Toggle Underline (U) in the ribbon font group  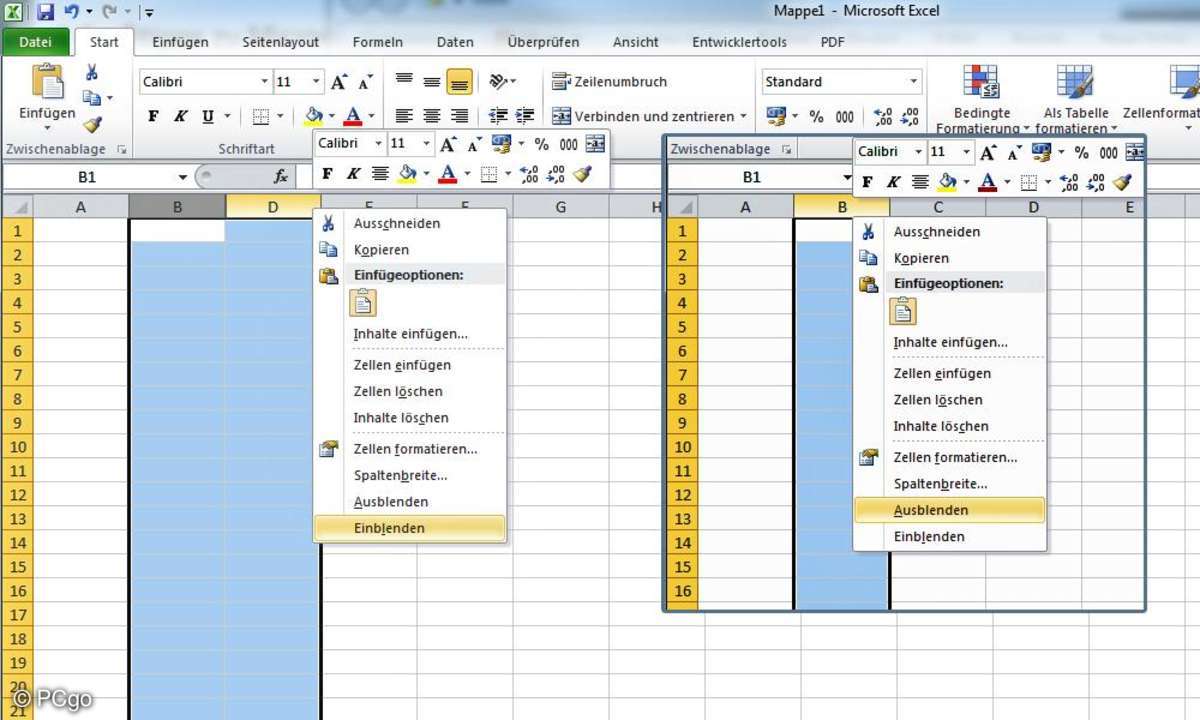(x=208, y=116)
